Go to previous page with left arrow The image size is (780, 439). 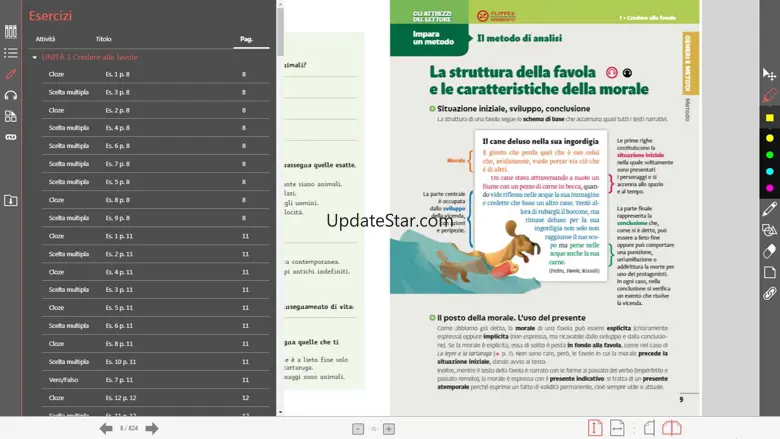click(x=106, y=429)
